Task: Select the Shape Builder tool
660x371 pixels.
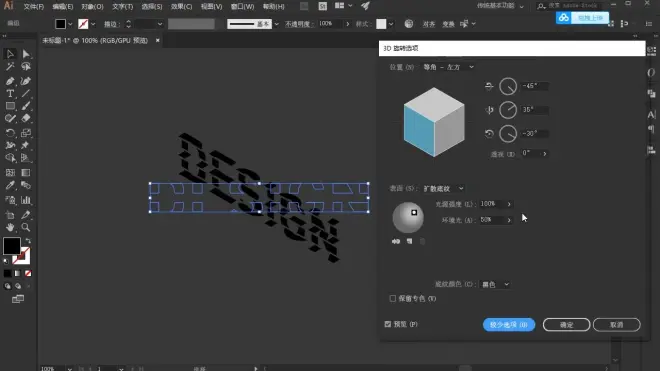Action: 10,158
